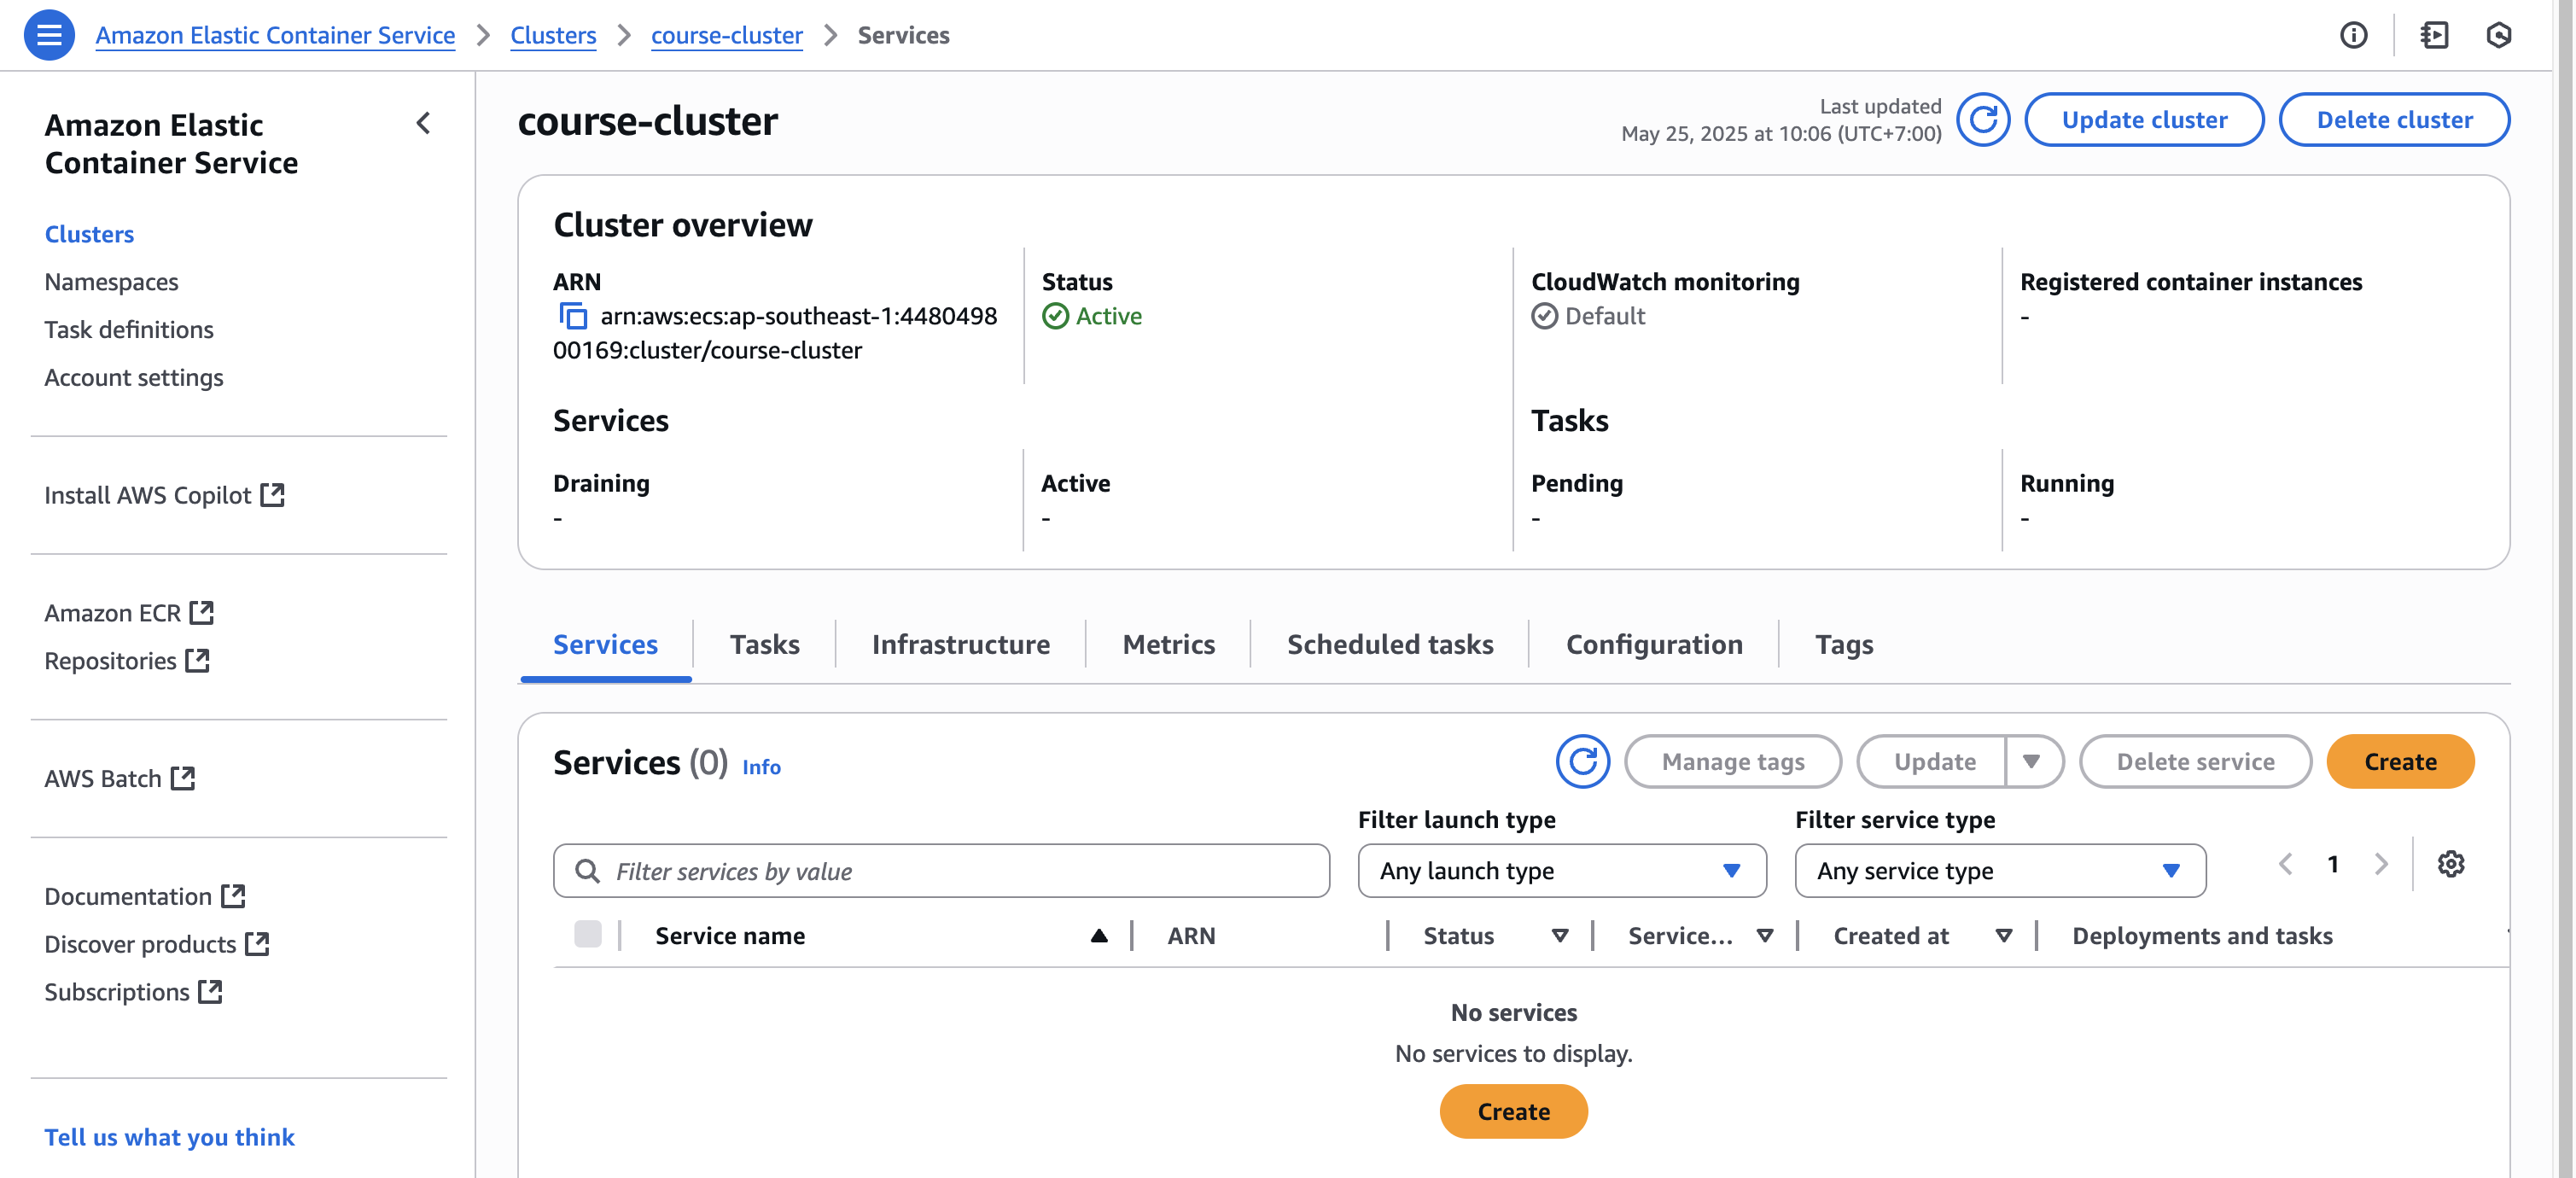
Task: Copy the cluster ARN with copy icon
Action: click(x=572, y=316)
